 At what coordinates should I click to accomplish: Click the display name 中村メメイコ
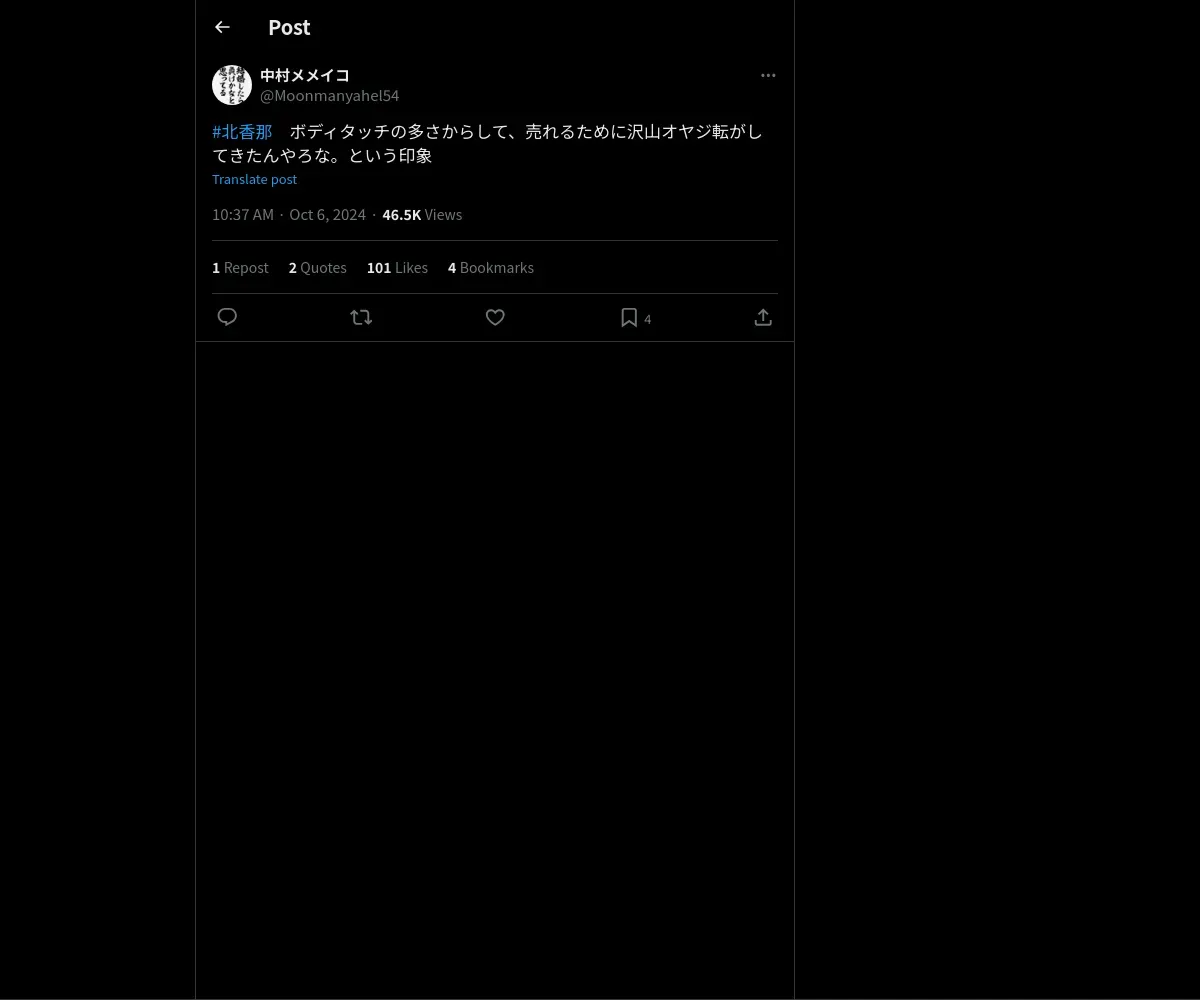click(x=305, y=75)
